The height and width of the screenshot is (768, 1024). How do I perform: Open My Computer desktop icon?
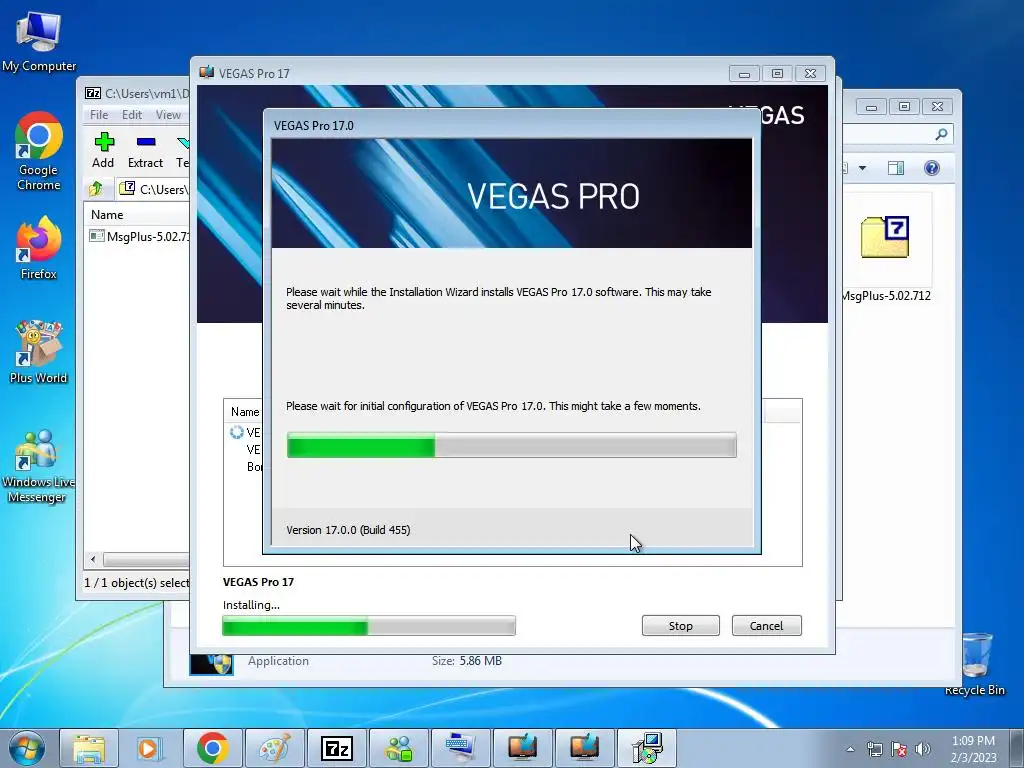point(39,40)
